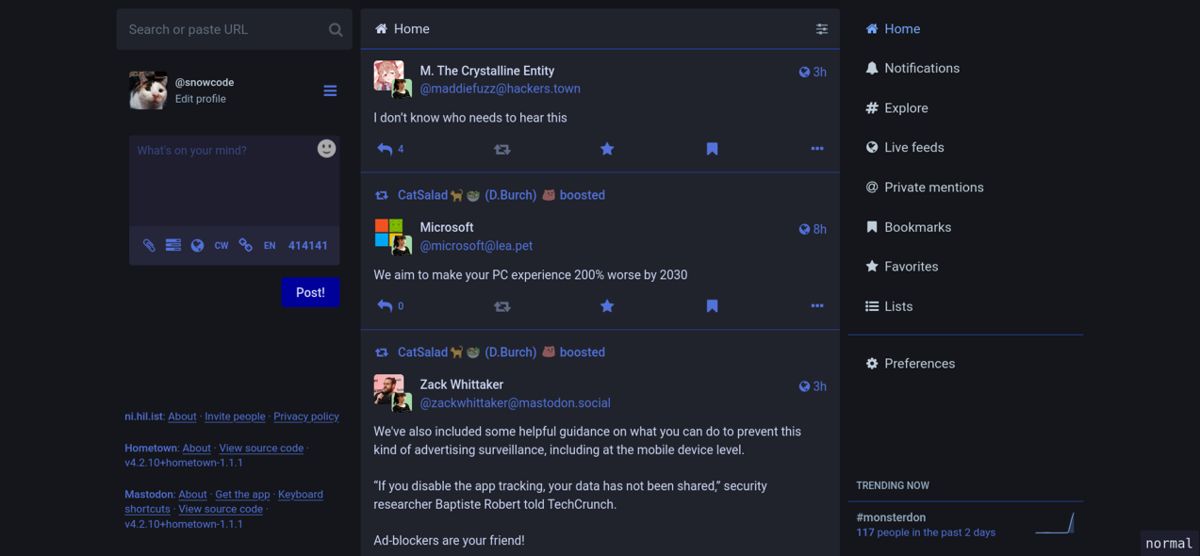The height and width of the screenshot is (556, 1200).
Task: Reply to the Microsoft post
Action: 385,306
